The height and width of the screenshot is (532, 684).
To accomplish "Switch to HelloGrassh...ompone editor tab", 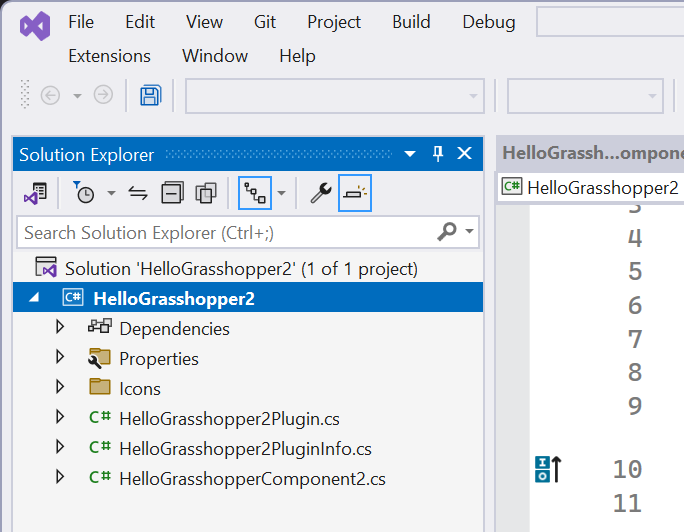I will coord(590,153).
